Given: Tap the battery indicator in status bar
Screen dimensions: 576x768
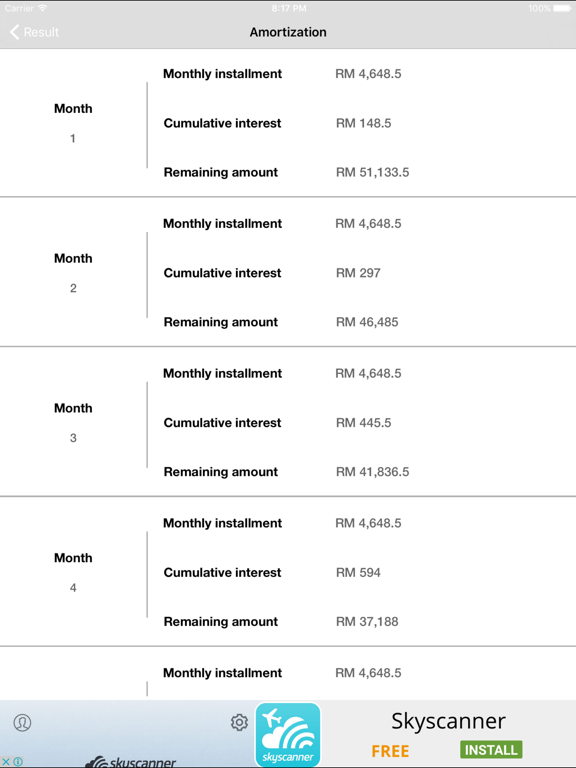Looking at the screenshot, I should pyautogui.click(x=562, y=8).
